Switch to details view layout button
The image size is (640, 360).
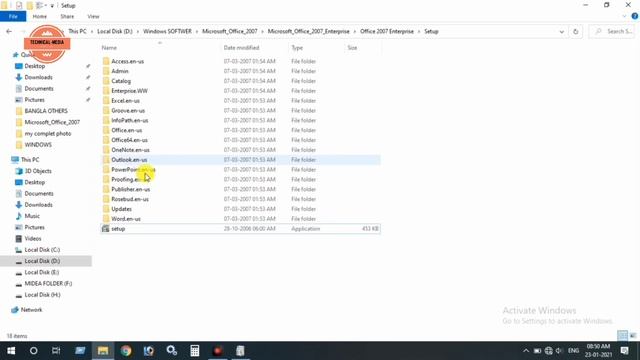coord(622,336)
